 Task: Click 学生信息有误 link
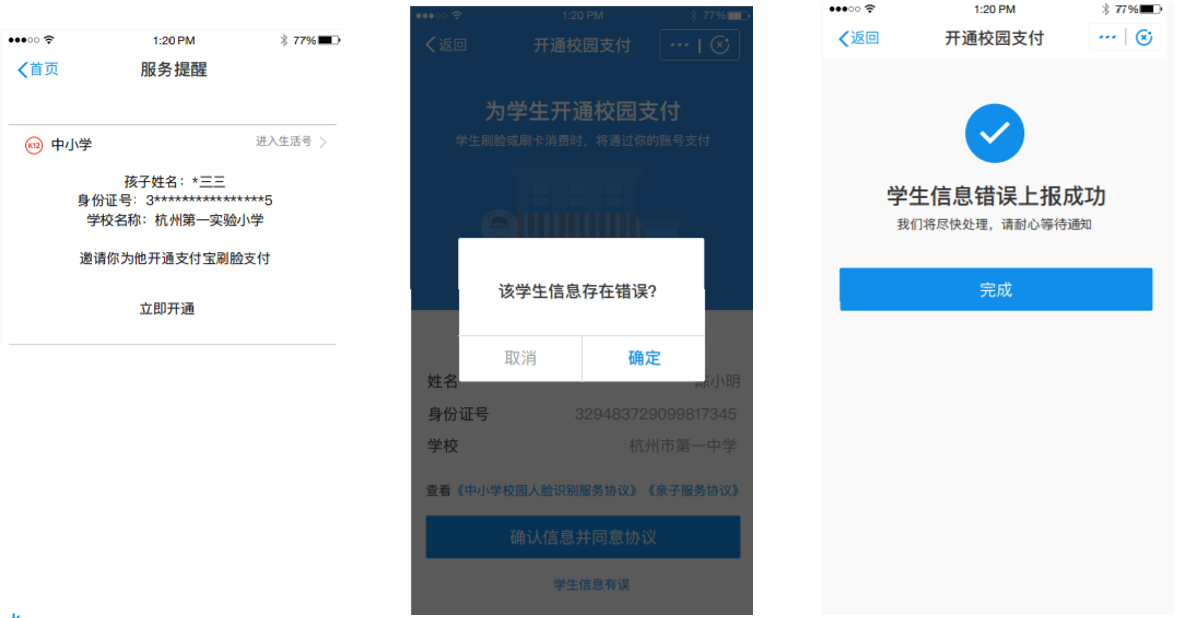click(x=591, y=584)
